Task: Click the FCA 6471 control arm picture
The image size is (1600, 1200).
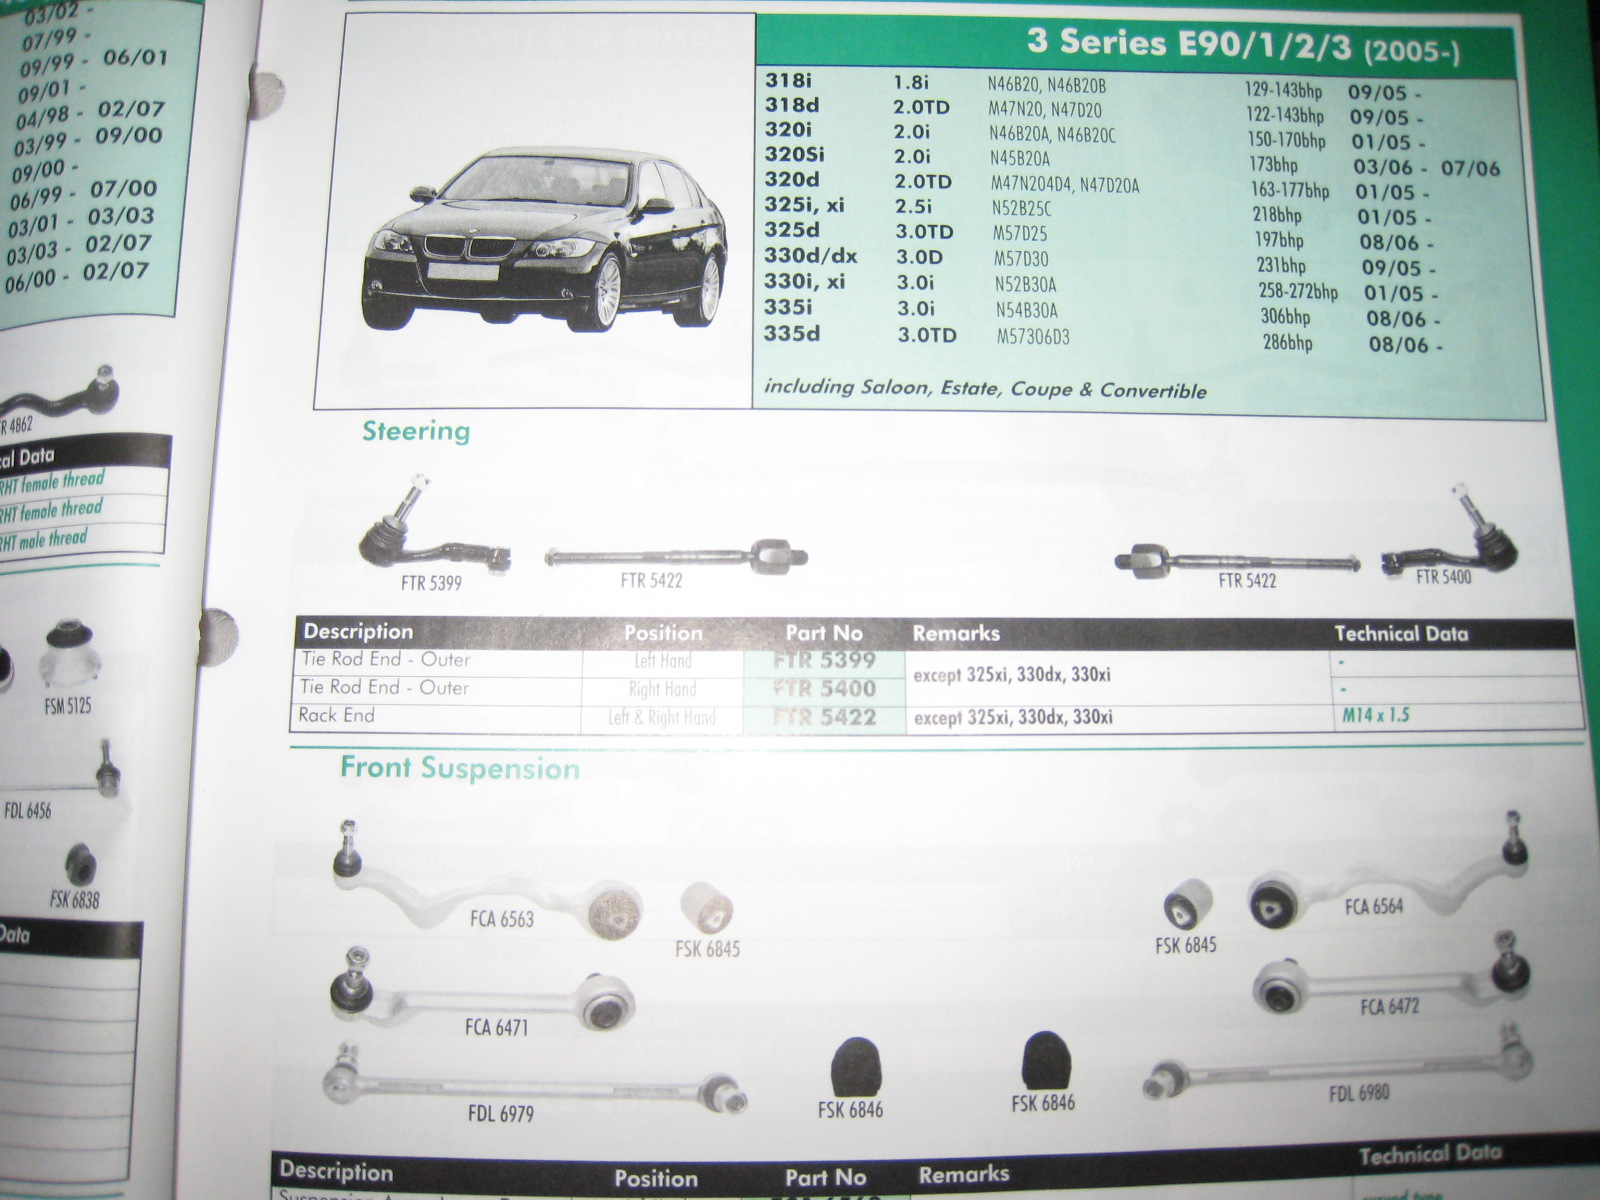Action: [x=482, y=990]
